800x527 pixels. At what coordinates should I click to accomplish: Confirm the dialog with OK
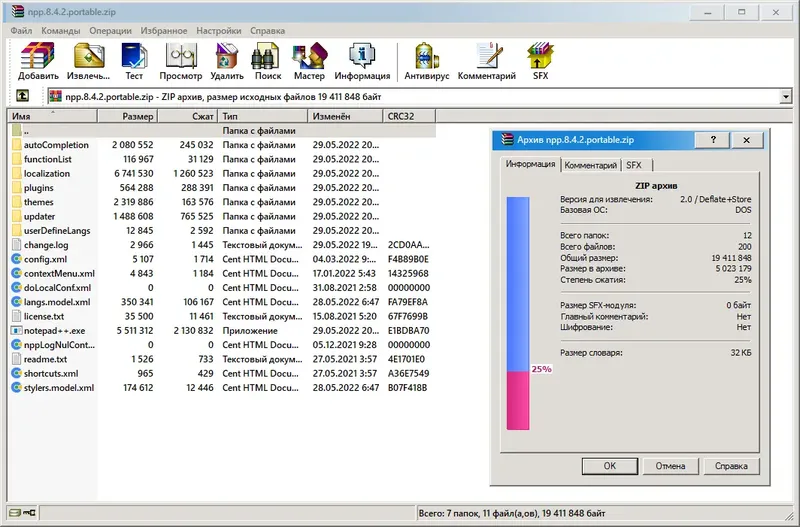(x=610, y=466)
